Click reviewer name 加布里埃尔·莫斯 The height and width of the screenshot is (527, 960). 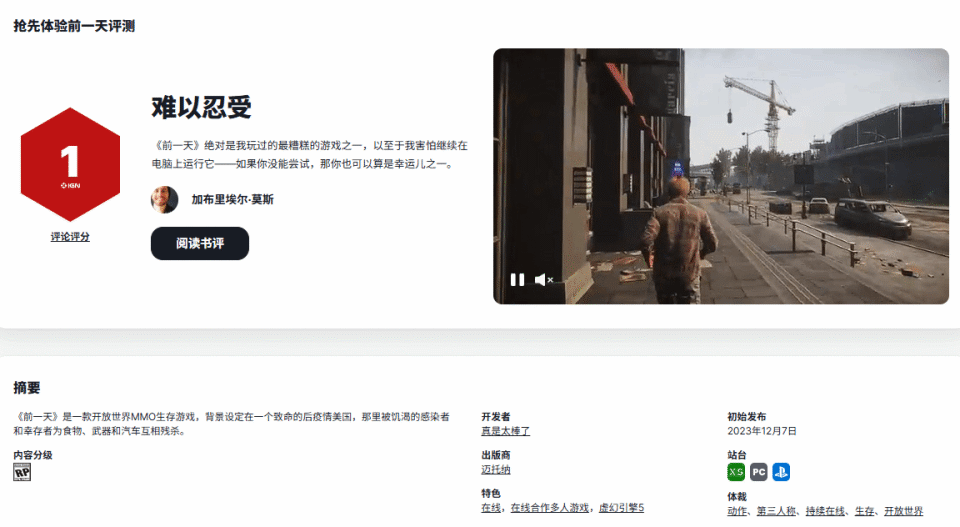tap(232, 200)
